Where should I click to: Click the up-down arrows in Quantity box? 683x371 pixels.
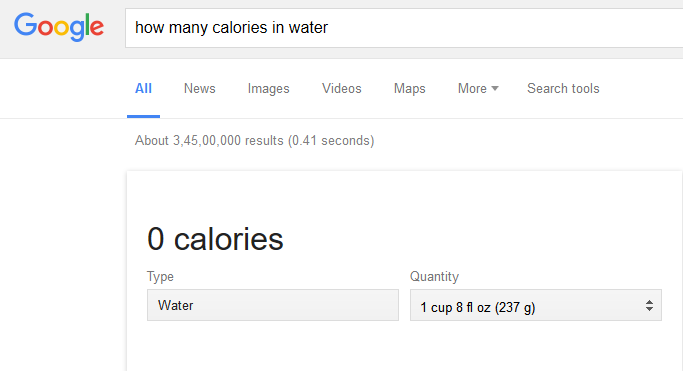[649, 305]
